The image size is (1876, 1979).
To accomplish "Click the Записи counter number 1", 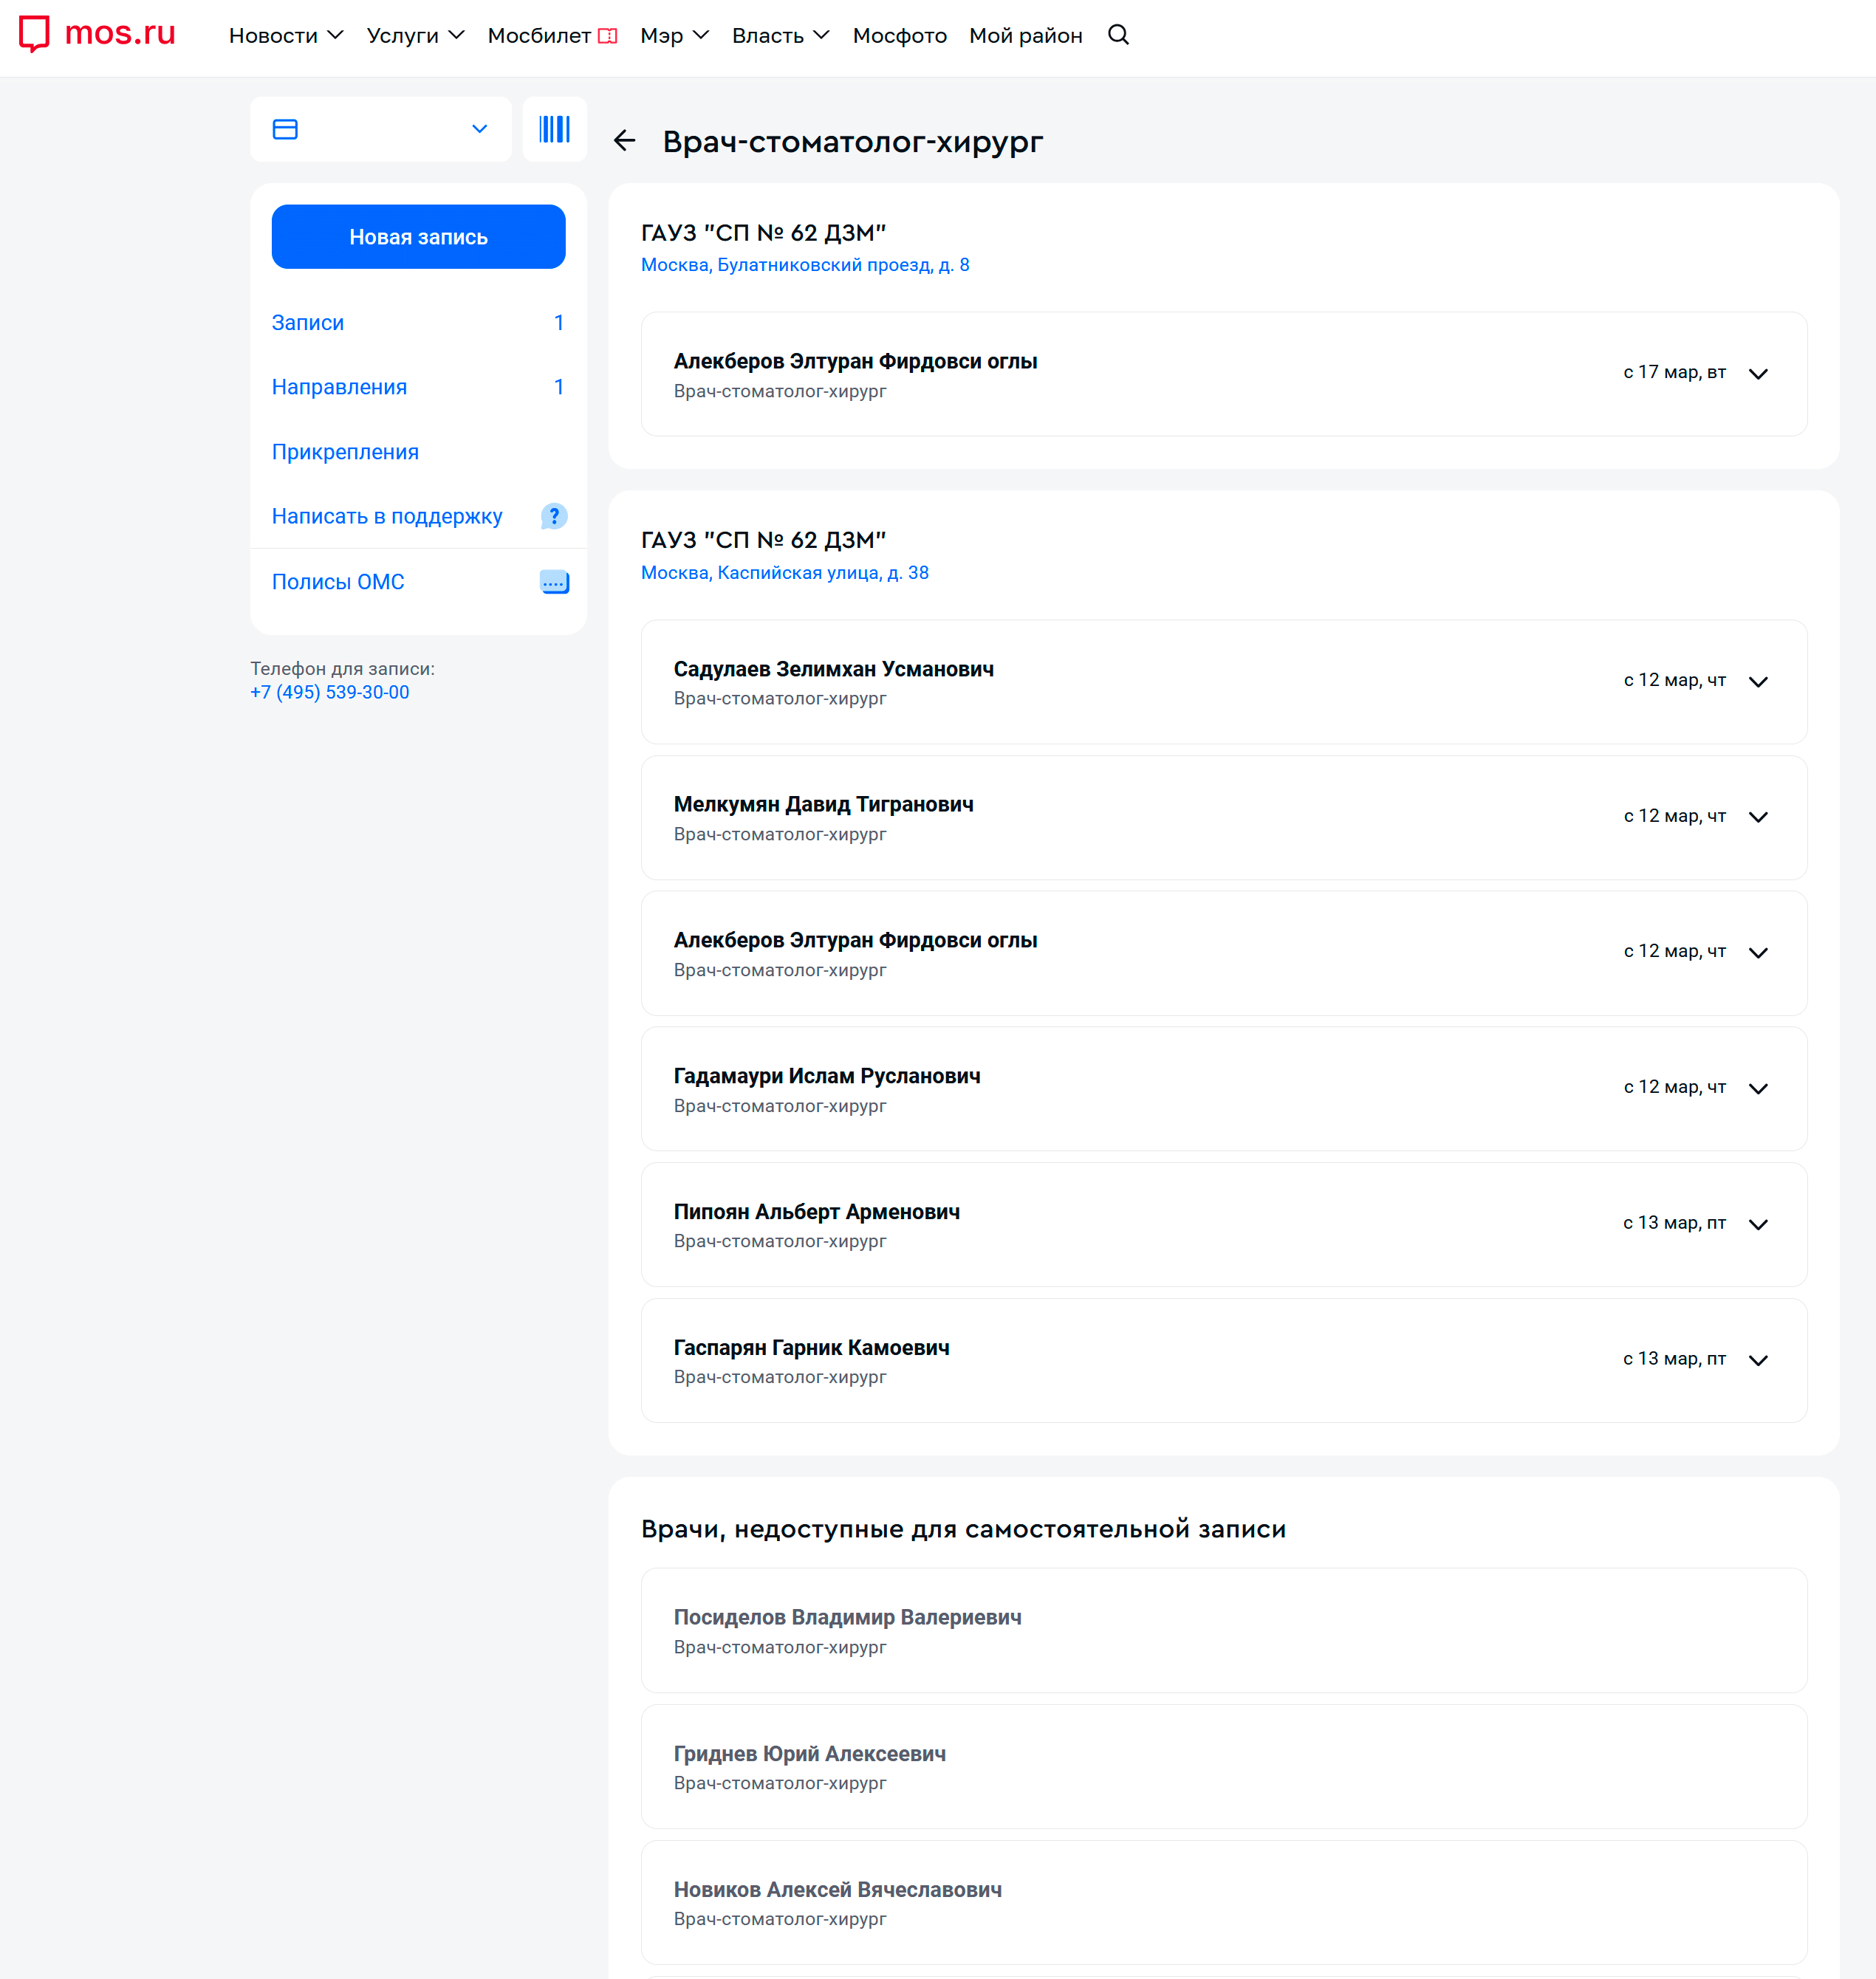I will click(559, 323).
